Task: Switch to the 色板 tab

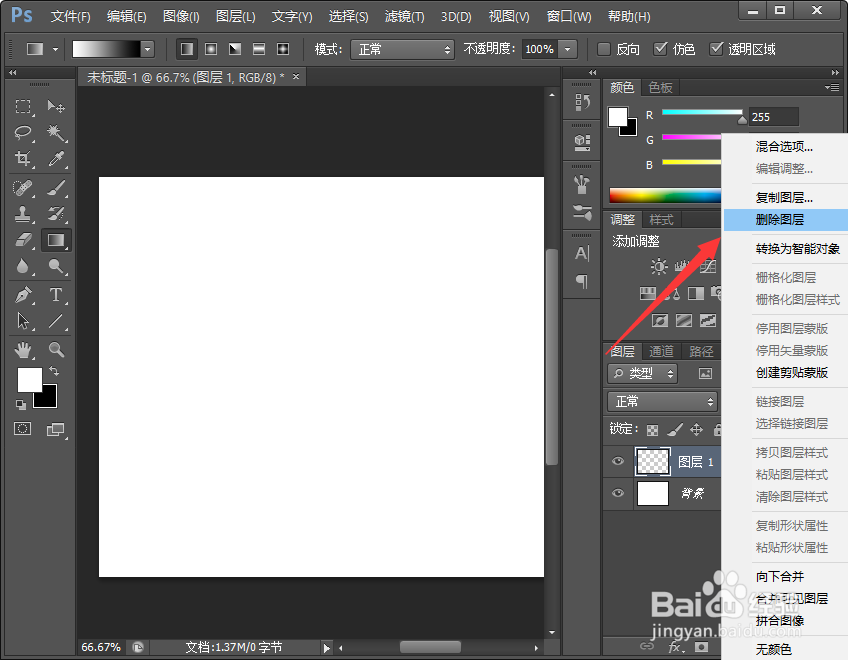Action: pyautogui.click(x=660, y=87)
